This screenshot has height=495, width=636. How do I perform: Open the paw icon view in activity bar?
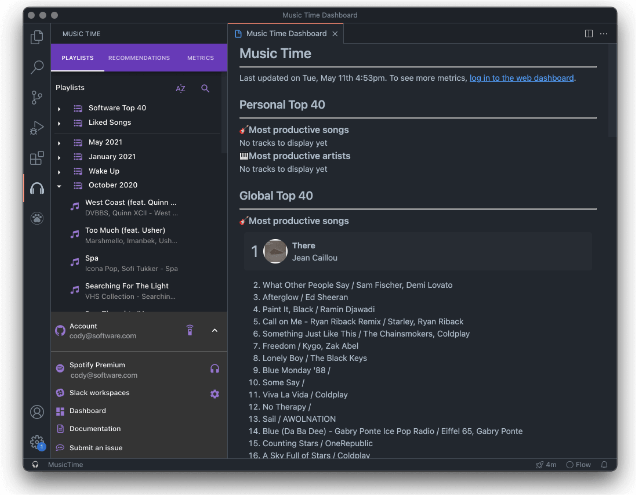[x=37, y=219]
